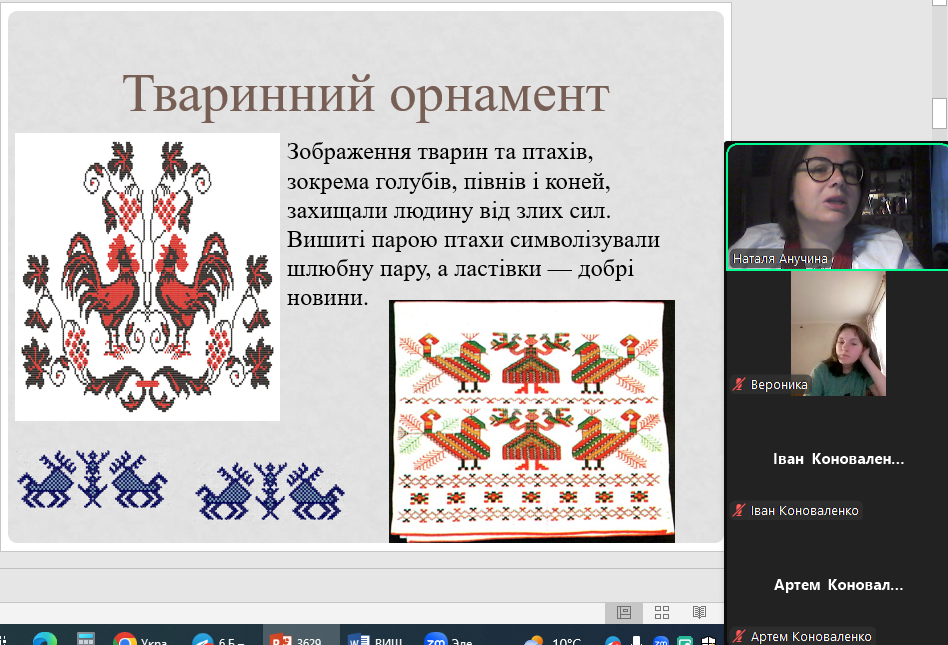Click the muted microphone icon beside Вероника

pyautogui.click(x=740, y=384)
